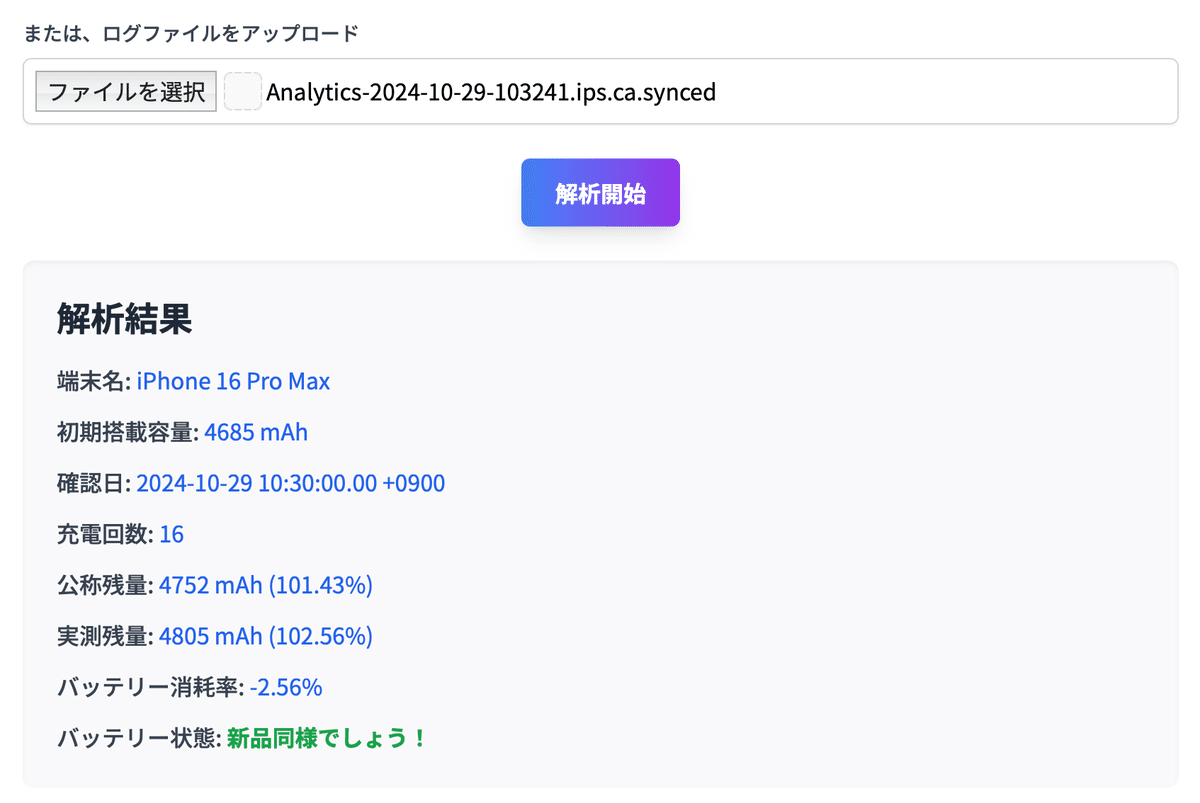1200x803 pixels.
Task: Select initial capacity value 4685 mAh
Action: point(256,432)
